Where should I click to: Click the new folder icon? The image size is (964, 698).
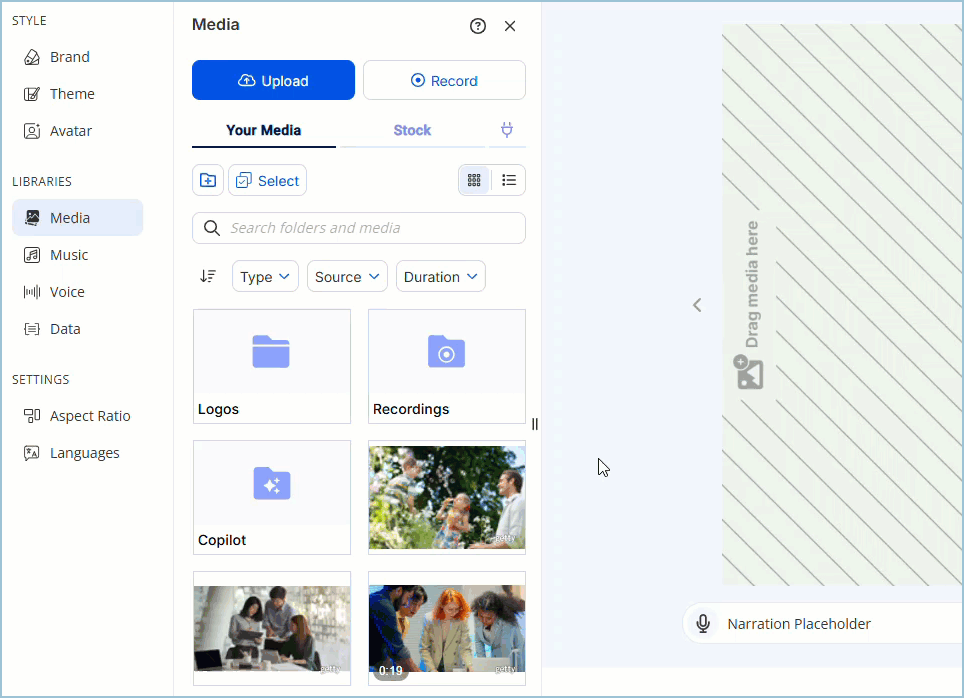click(x=208, y=180)
